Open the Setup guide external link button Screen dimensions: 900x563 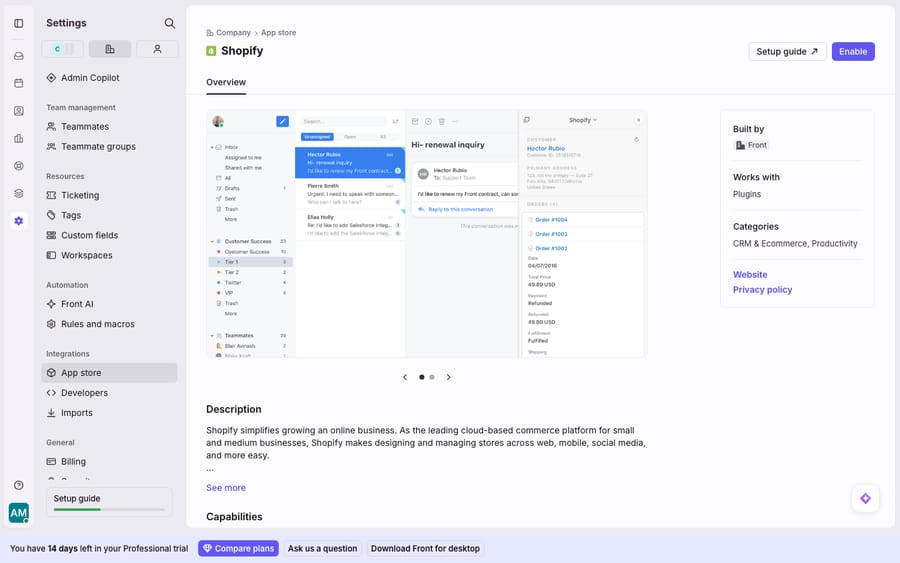point(787,52)
